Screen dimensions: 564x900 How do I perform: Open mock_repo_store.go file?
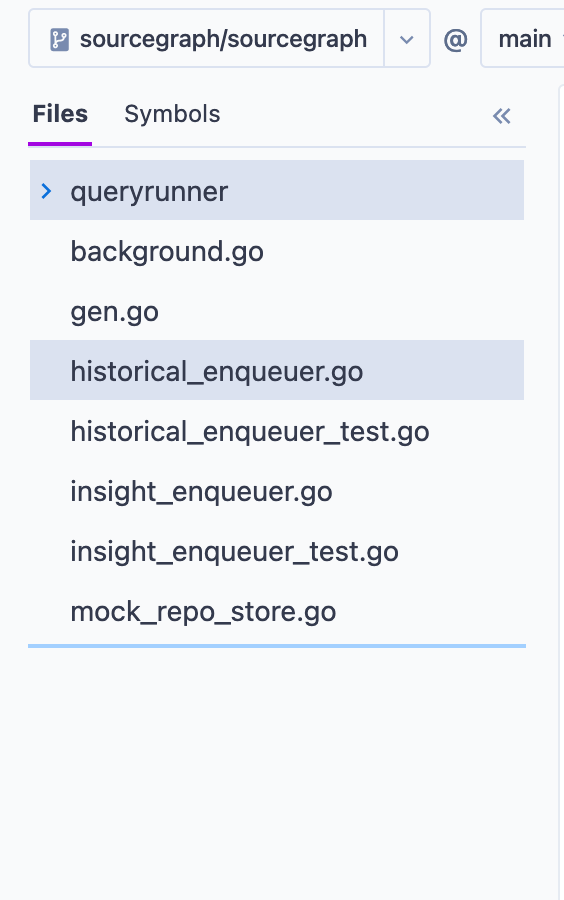coord(277,611)
